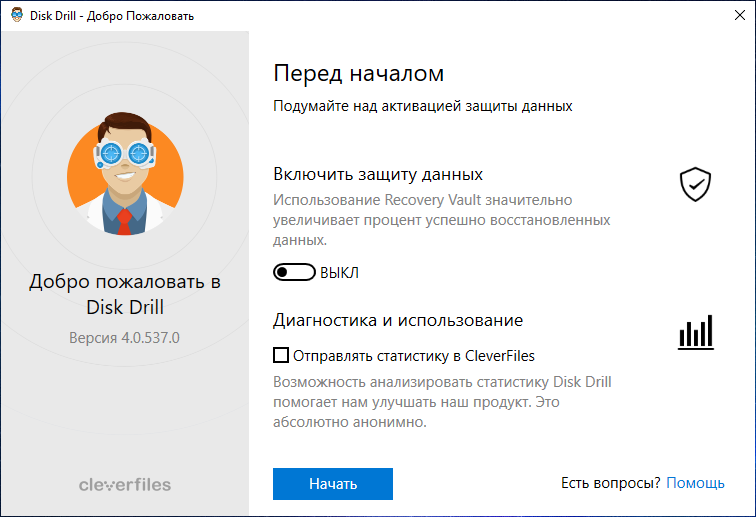The width and height of the screenshot is (756, 517).
Task: Click the anonymous statistics description paragraph
Action: point(442,402)
